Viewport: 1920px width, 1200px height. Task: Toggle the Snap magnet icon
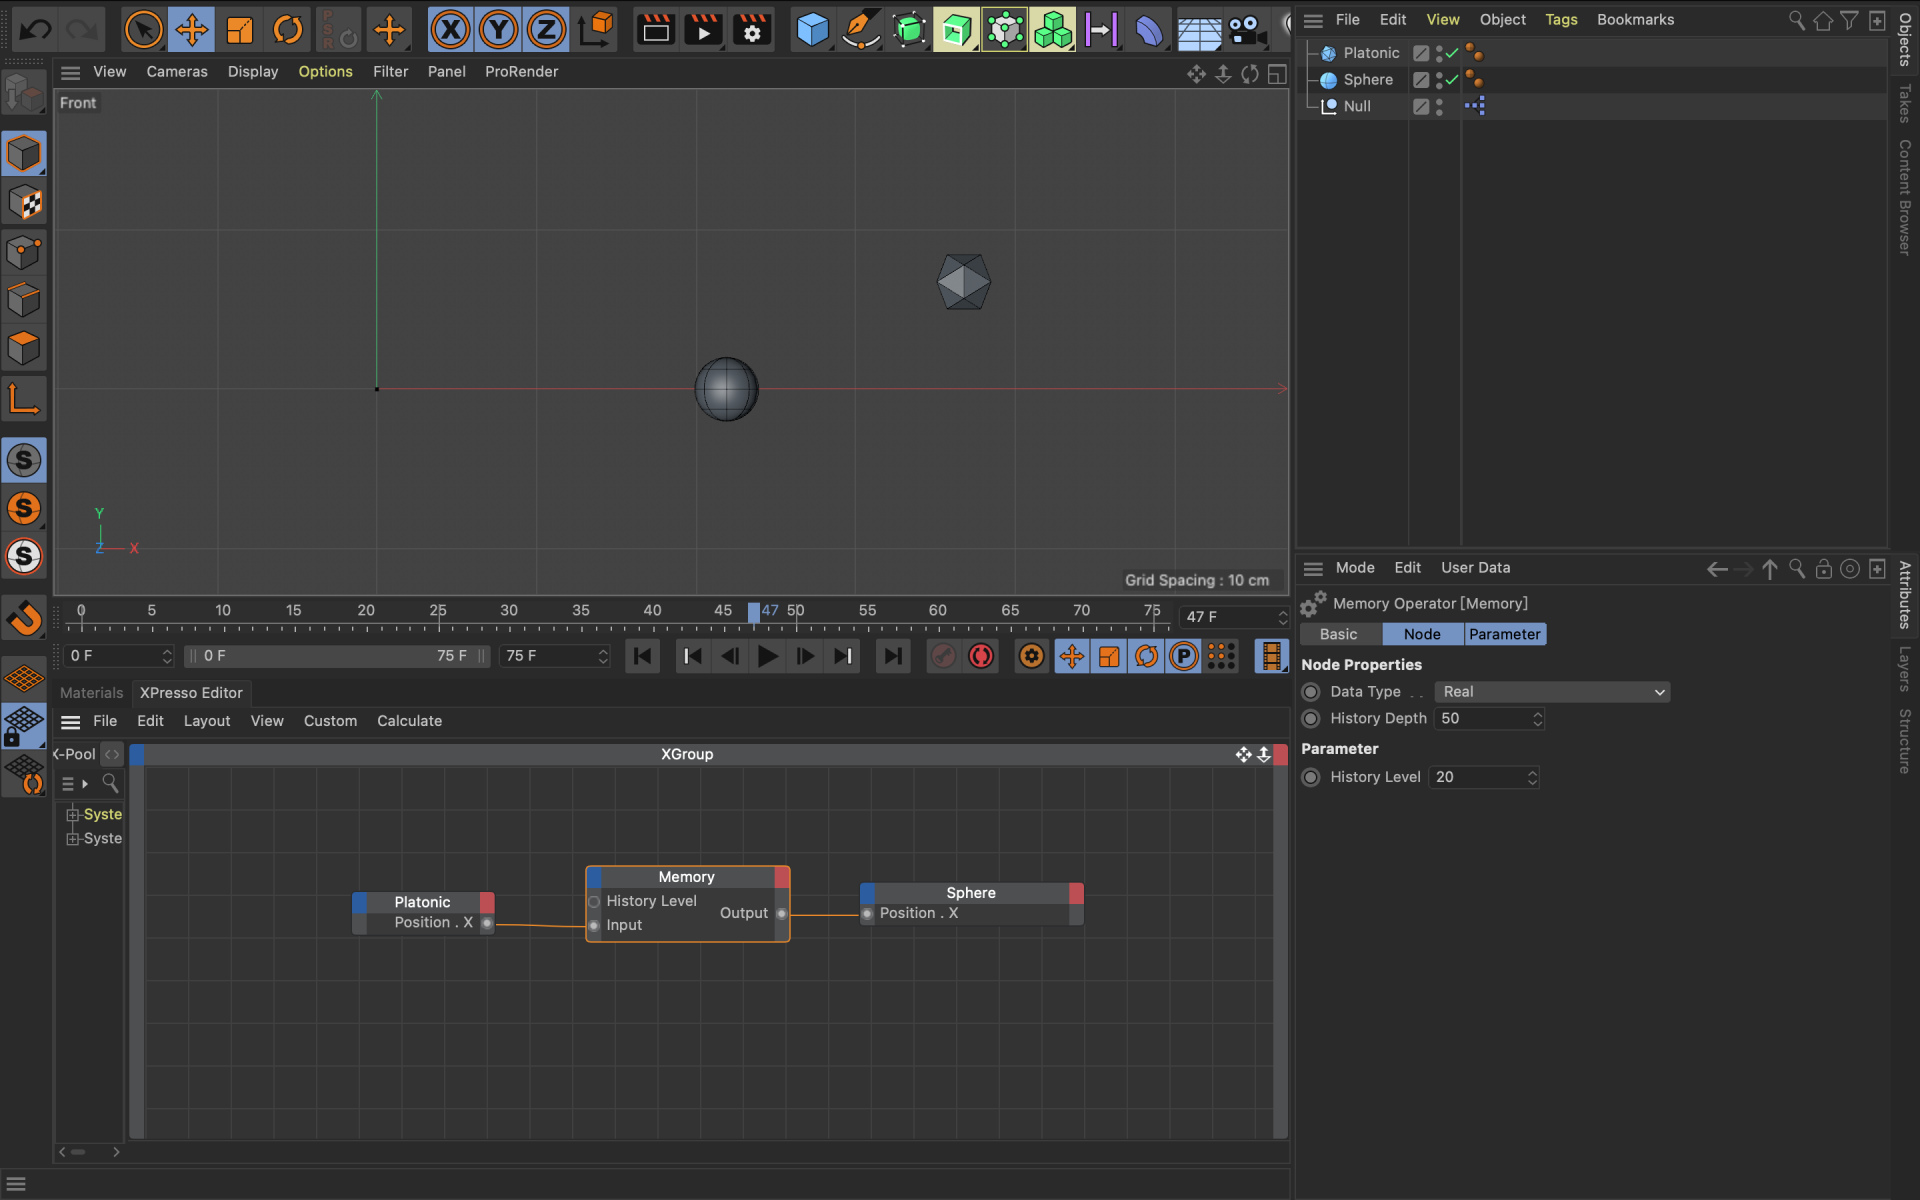24,617
